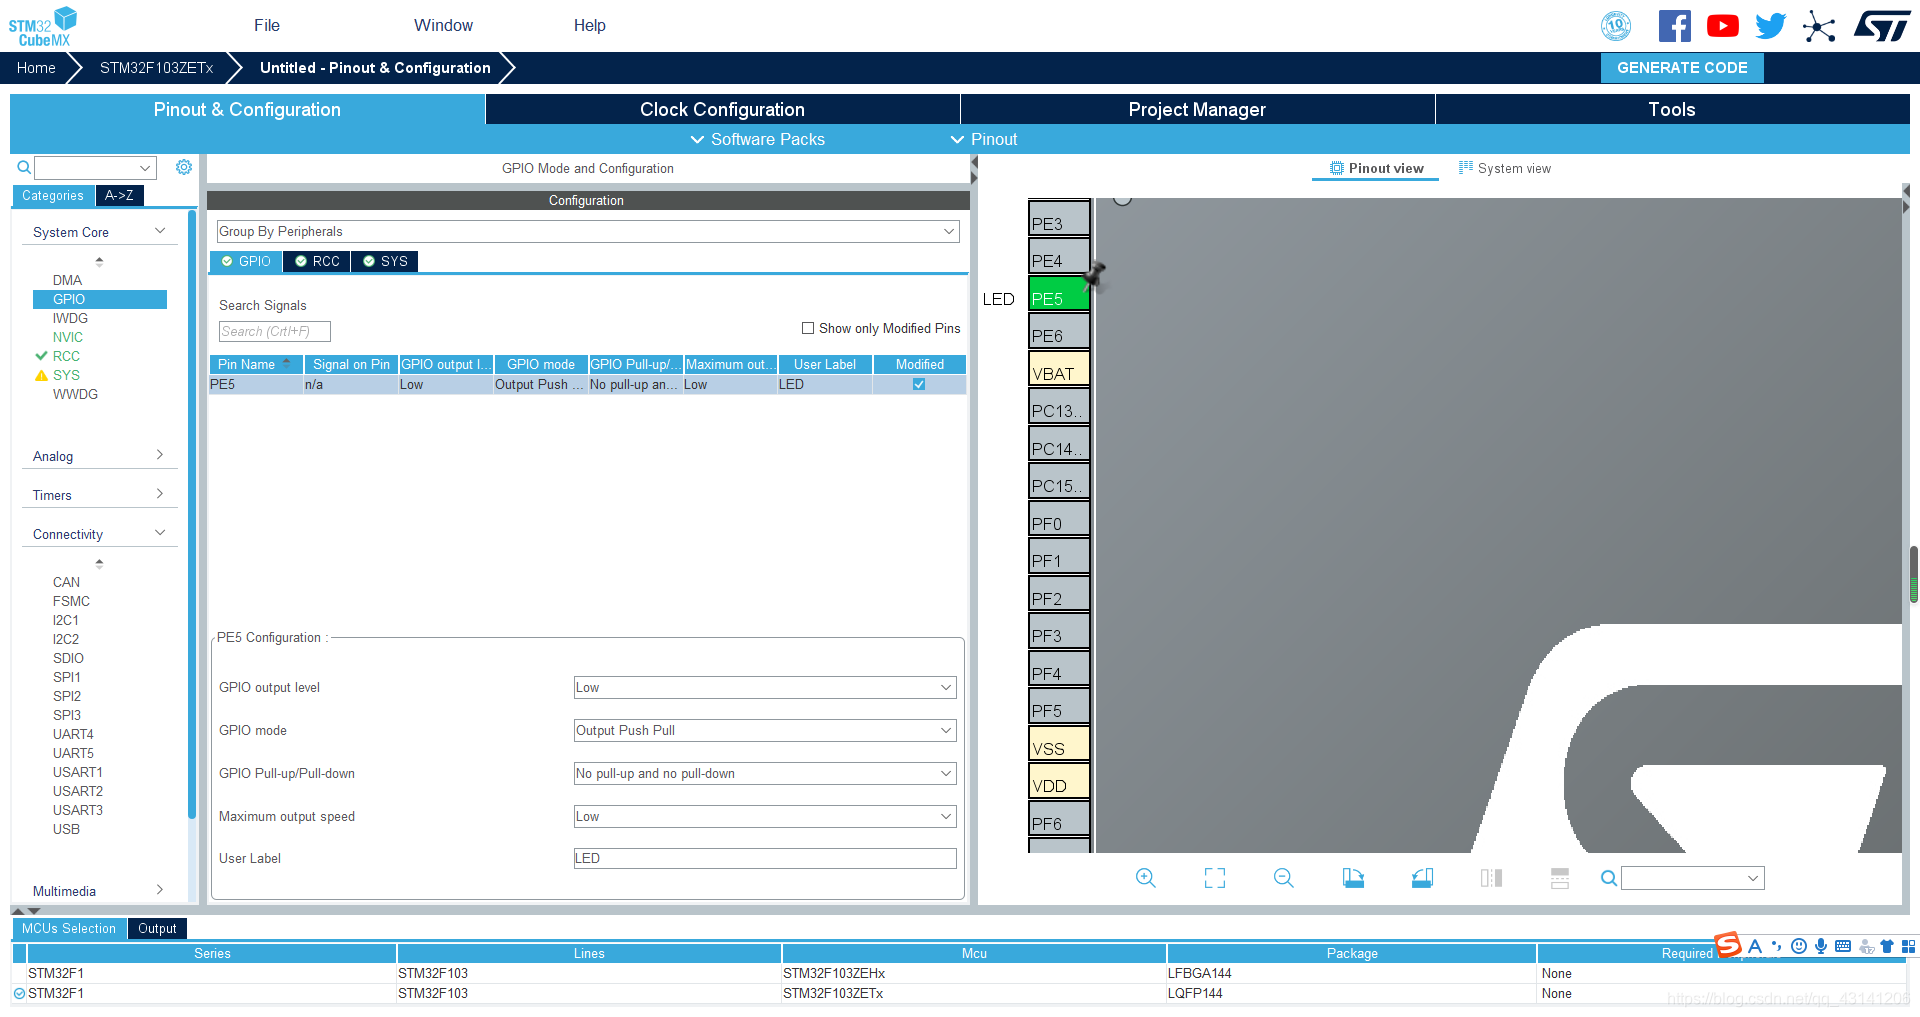Image resolution: width=1920 pixels, height=1017 pixels.
Task: Open the Window menu
Action: 443,25
